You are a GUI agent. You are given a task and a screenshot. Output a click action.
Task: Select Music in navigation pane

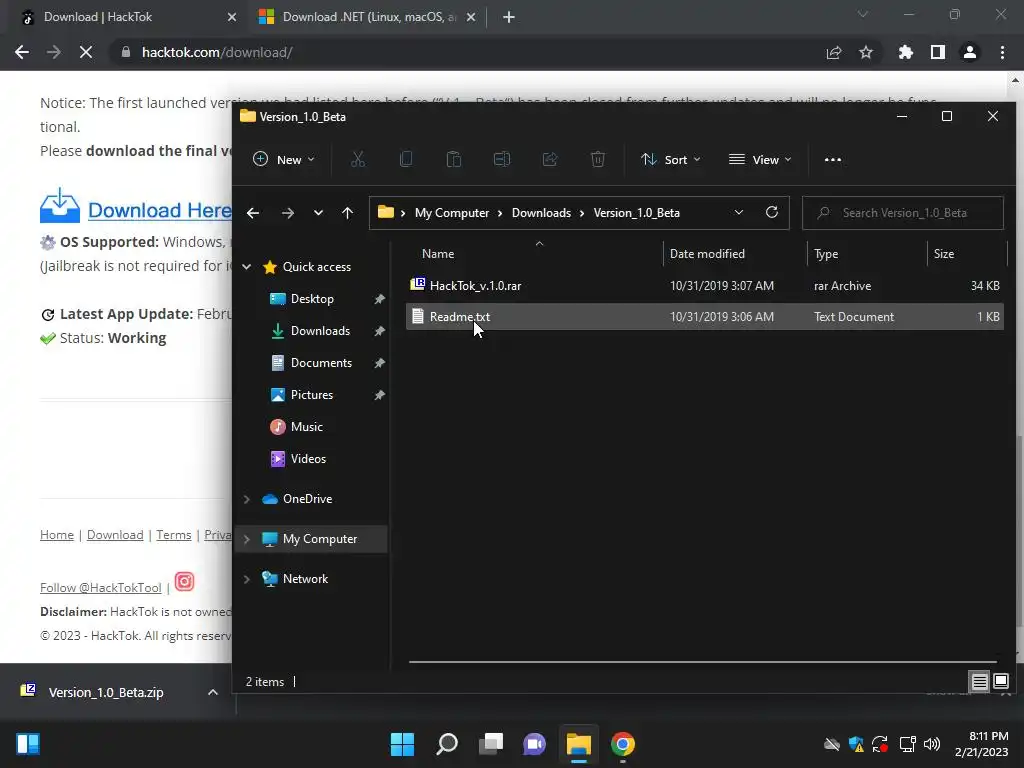point(306,427)
